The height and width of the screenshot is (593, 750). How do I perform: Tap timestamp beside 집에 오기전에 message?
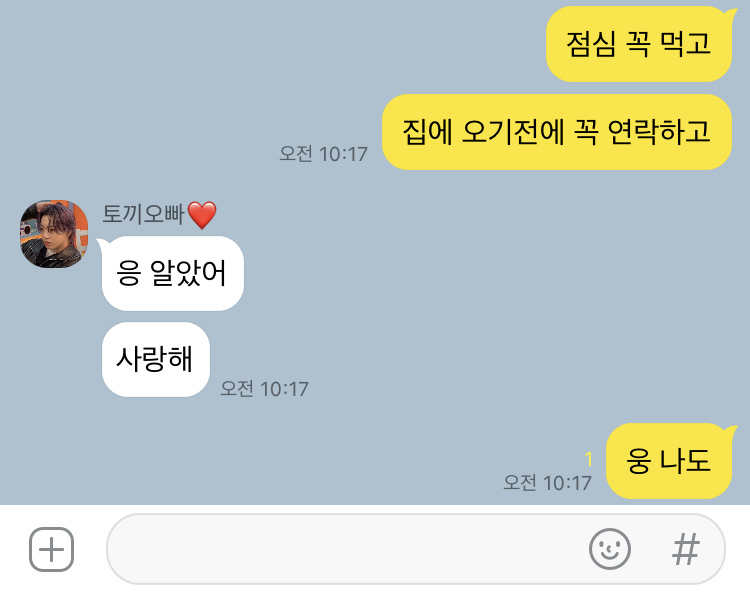[323, 154]
